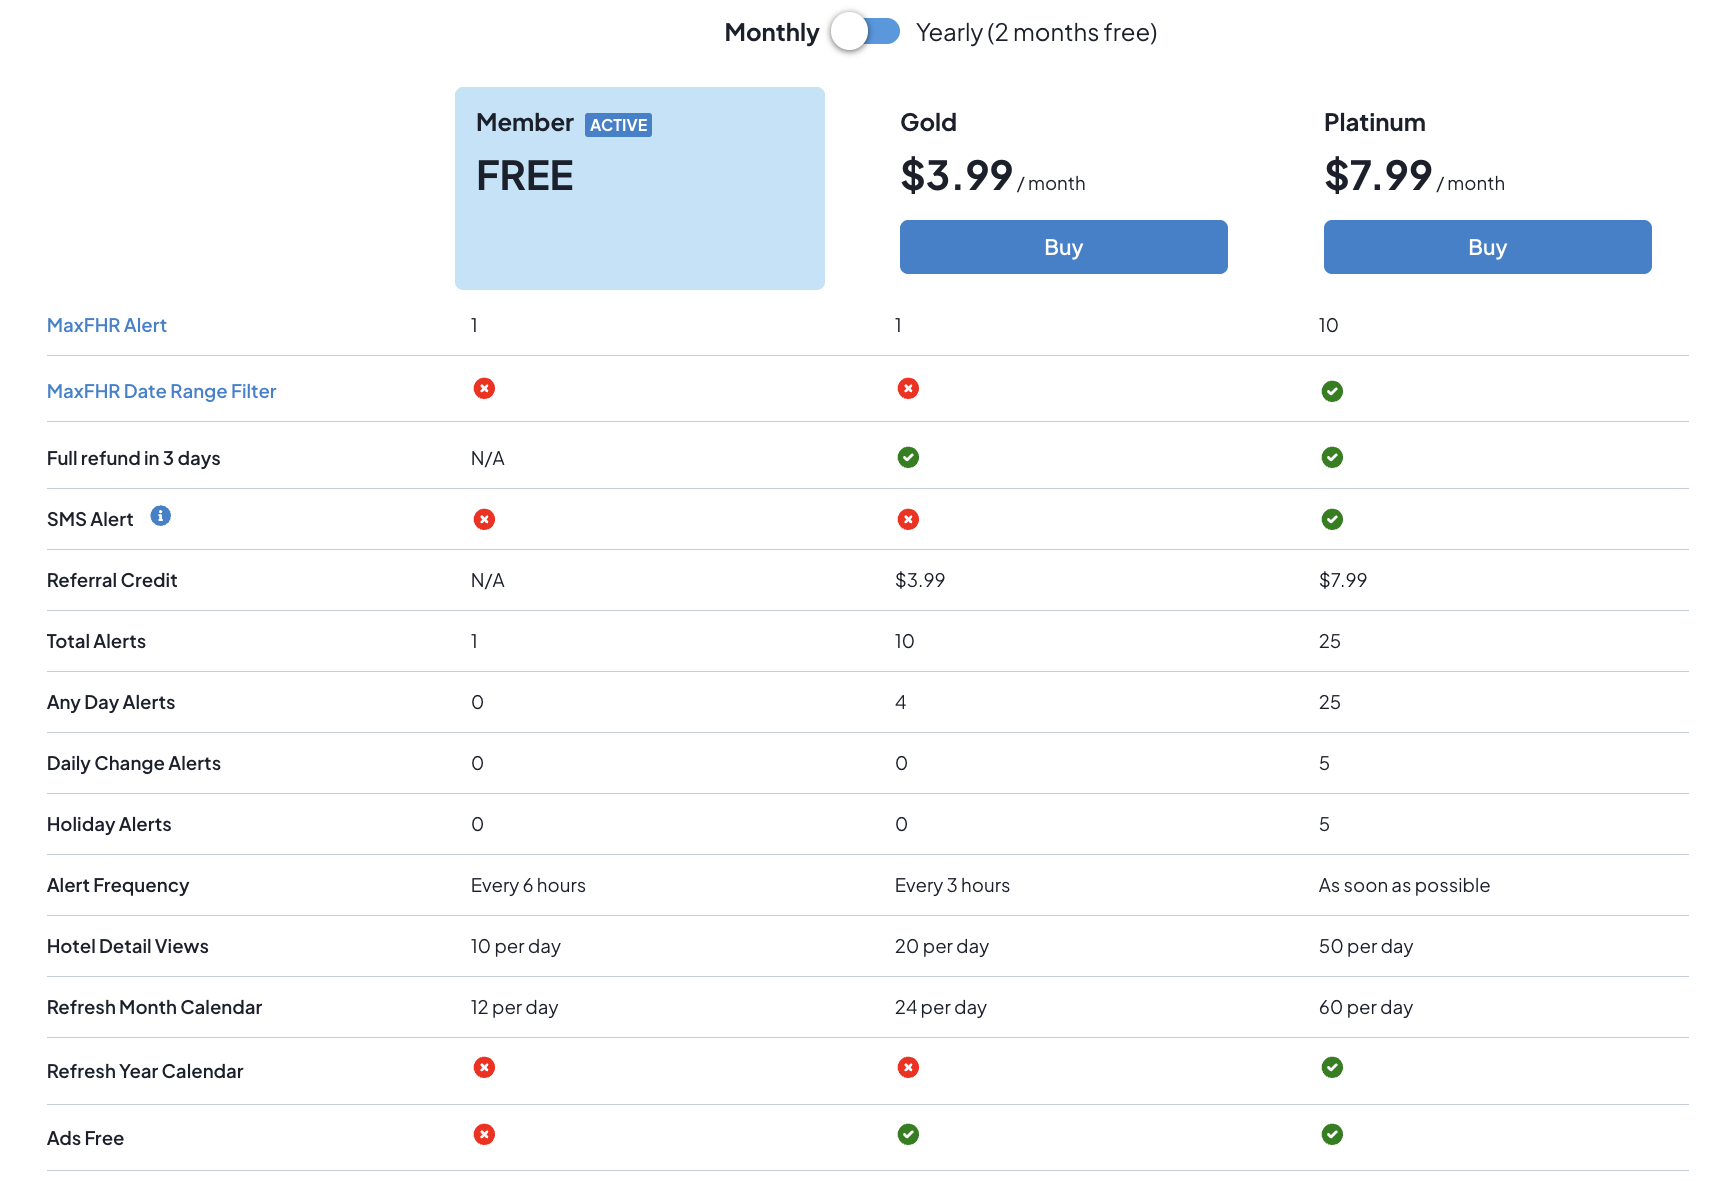The height and width of the screenshot is (1181, 1726).
Task: Click the Ads Free row label
Action: pos(85,1138)
